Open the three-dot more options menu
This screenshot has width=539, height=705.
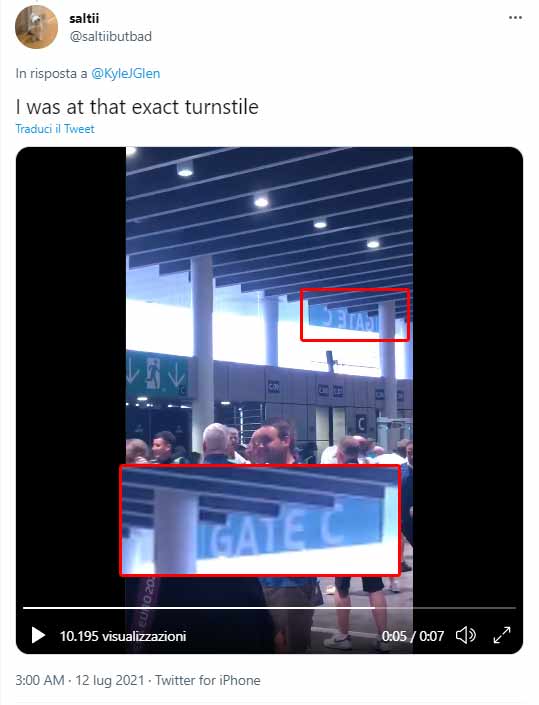coord(515,18)
